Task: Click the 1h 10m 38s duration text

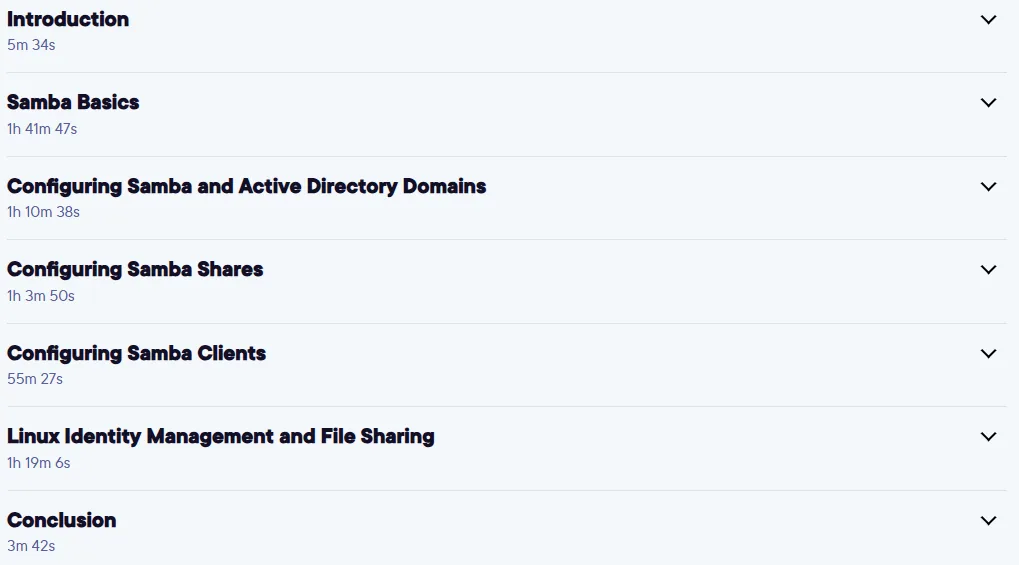Action: click(x=44, y=212)
